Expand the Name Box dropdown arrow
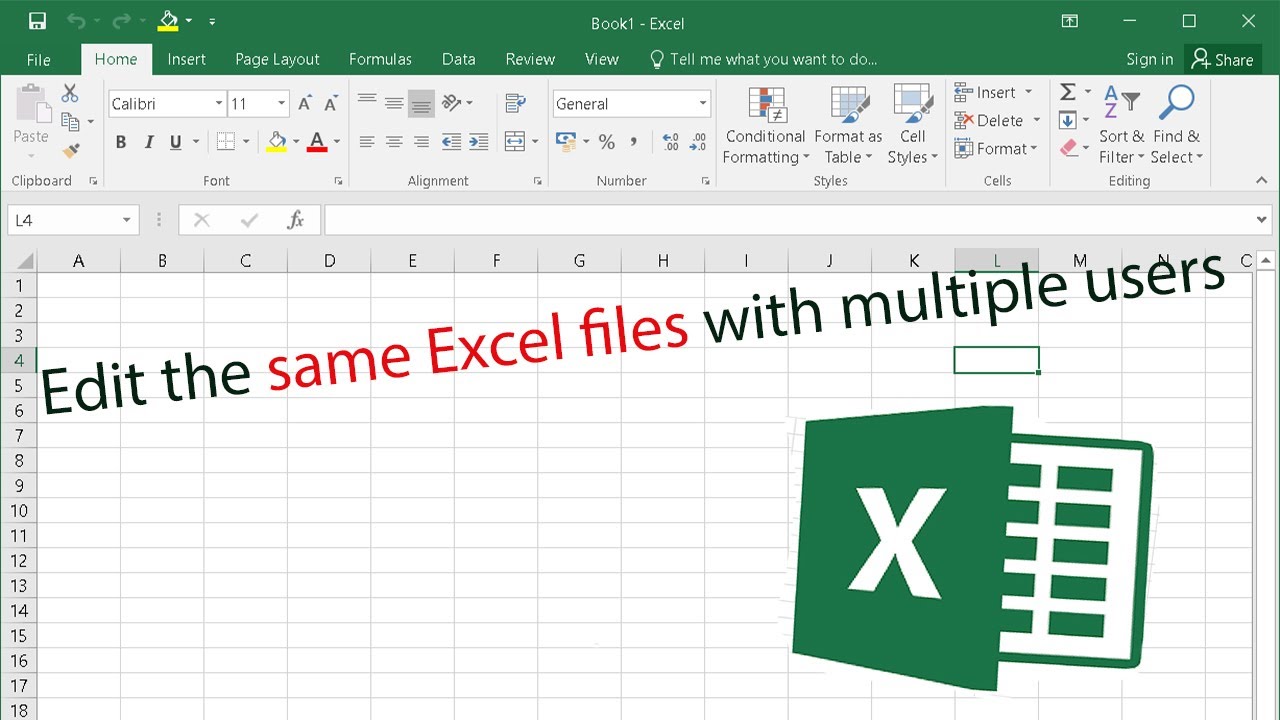The height and width of the screenshot is (720, 1280). point(127,220)
